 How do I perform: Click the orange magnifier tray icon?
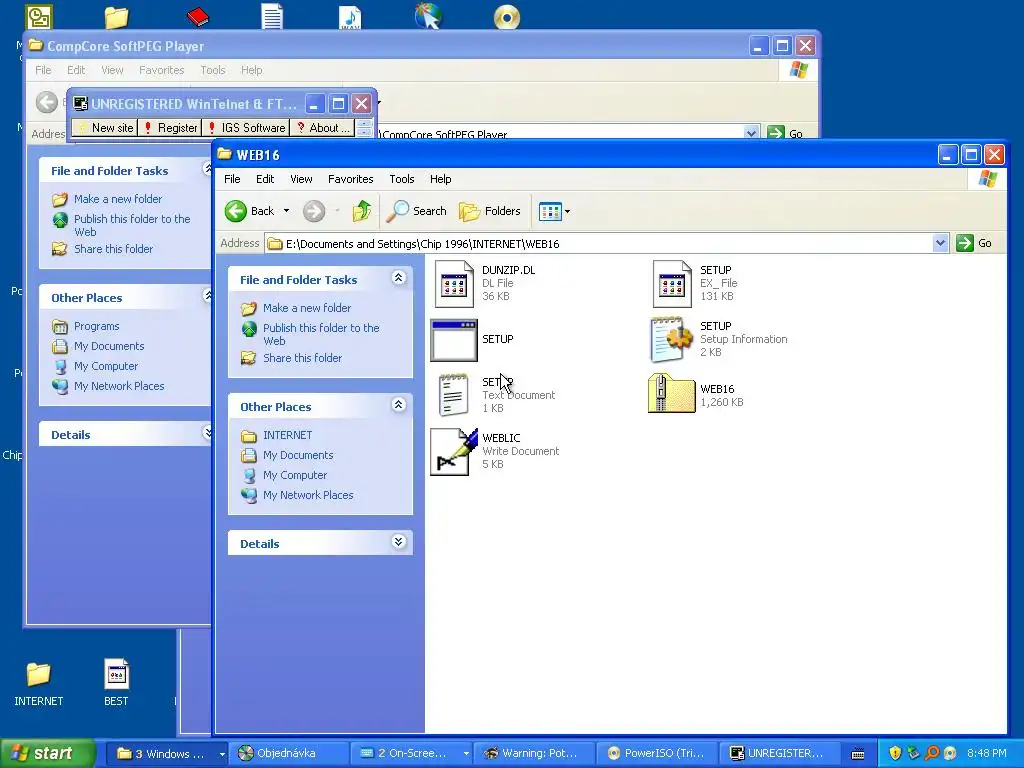tap(931, 754)
